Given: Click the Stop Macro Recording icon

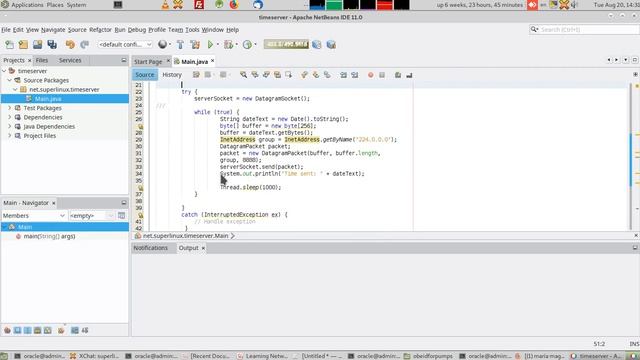Looking at the screenshot, I should click(382, 75).
